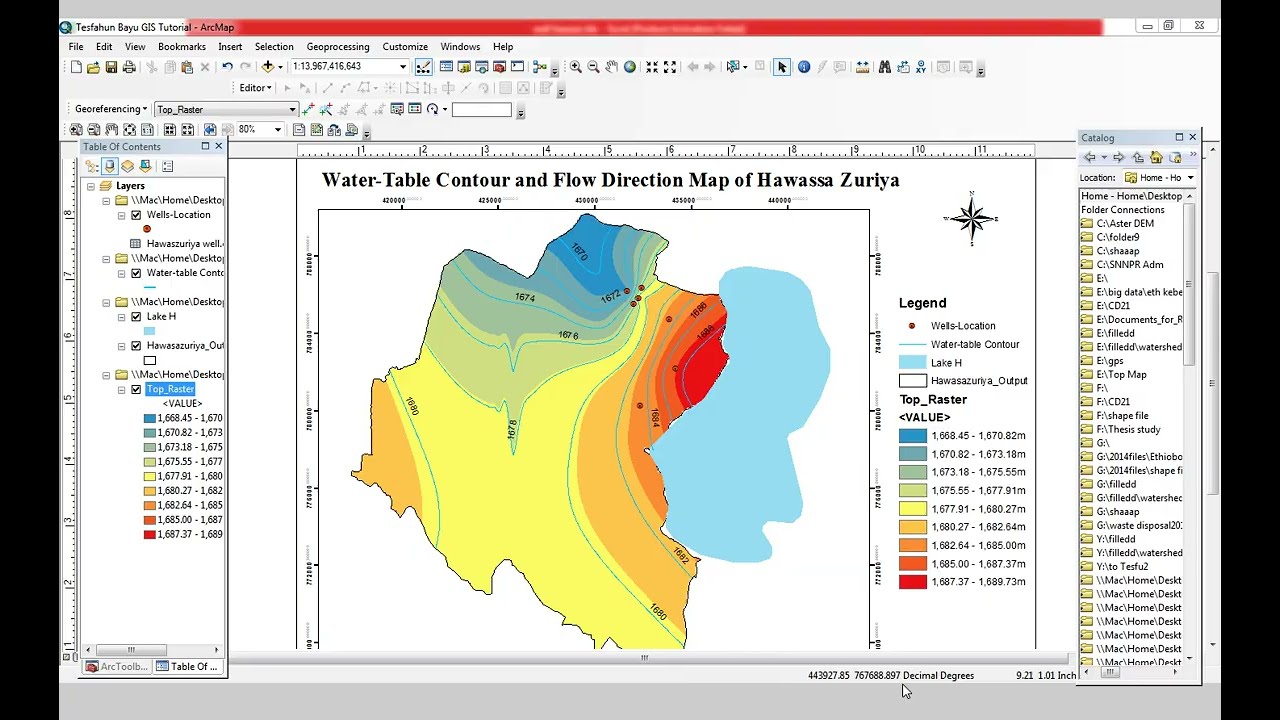Toggle visibility of Lake H layer

[136, 317]
